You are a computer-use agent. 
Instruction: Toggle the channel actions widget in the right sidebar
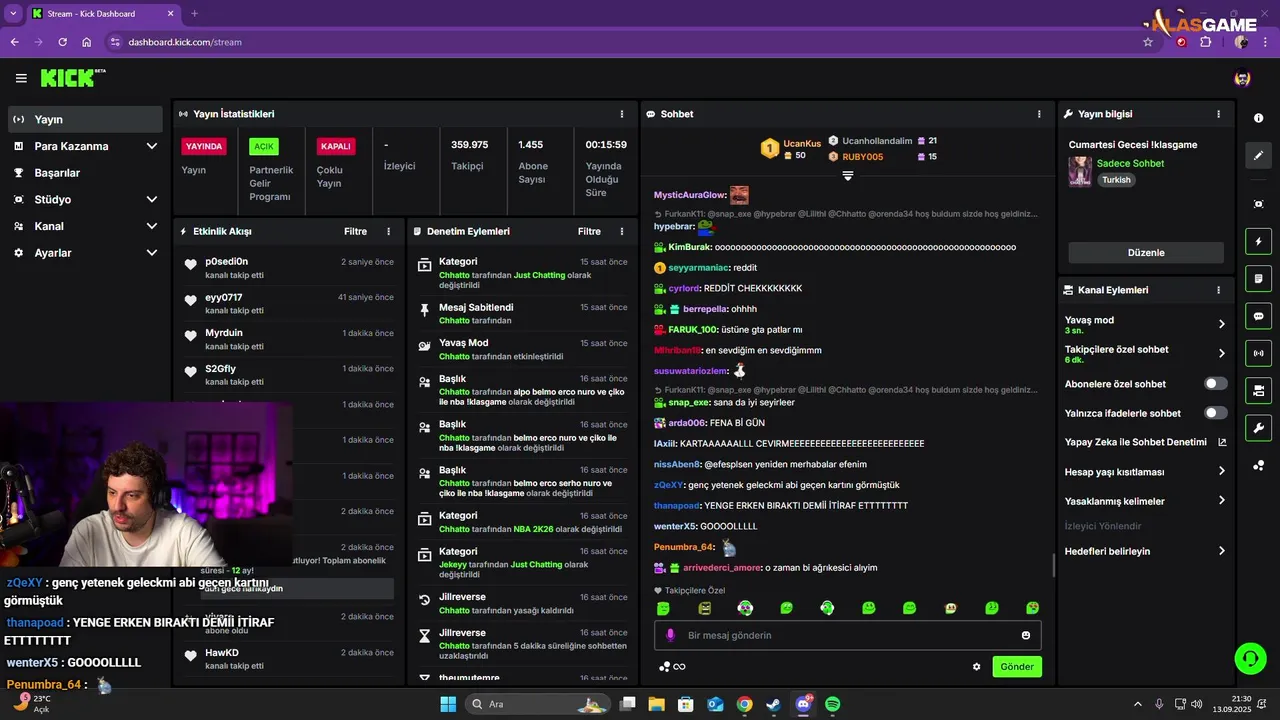[1258, 390]
